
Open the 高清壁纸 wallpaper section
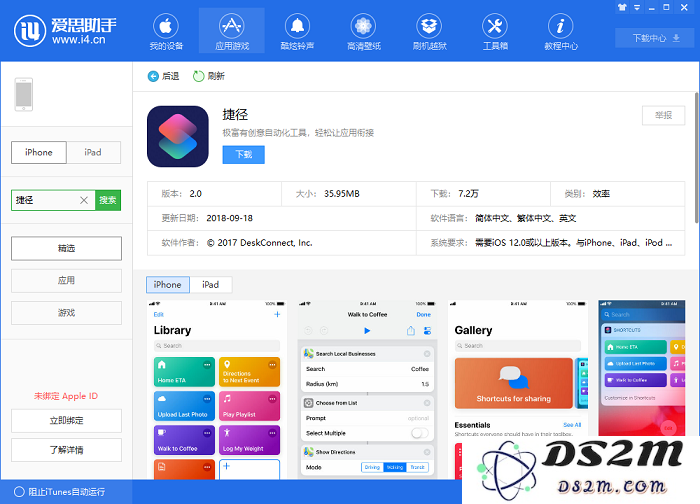pyautogui.click(x=363, y=31)
